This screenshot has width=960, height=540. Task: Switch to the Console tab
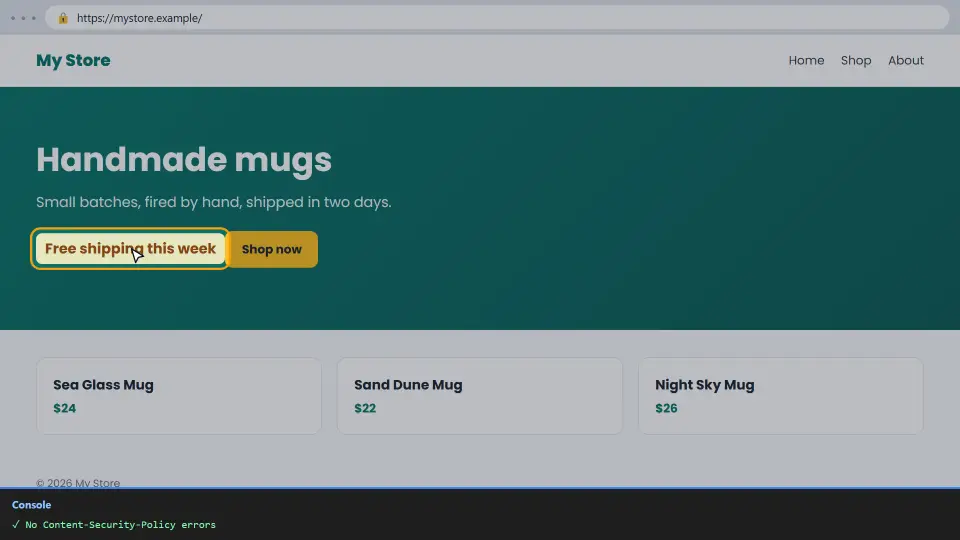(x=31, y=504)
